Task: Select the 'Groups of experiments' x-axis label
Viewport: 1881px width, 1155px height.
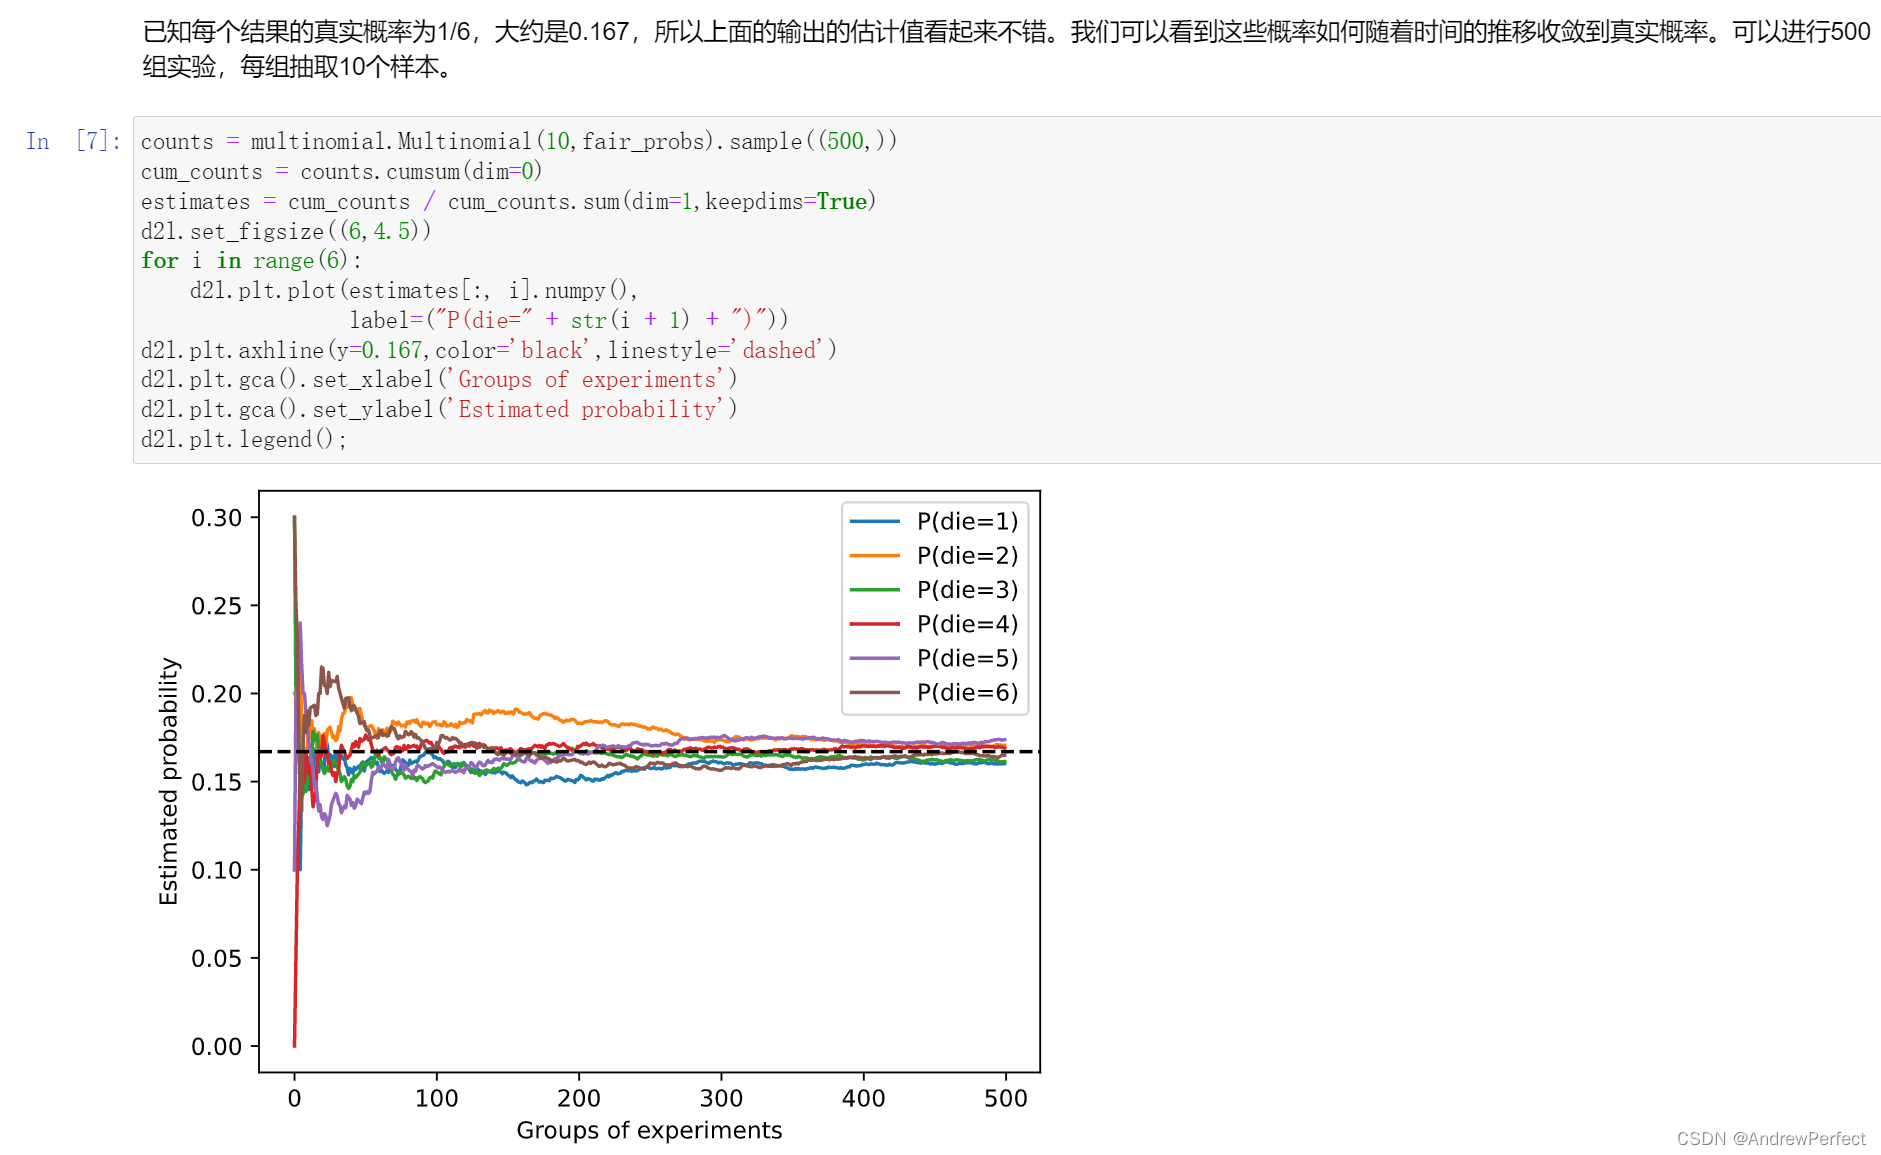Action: point(649,1130)
